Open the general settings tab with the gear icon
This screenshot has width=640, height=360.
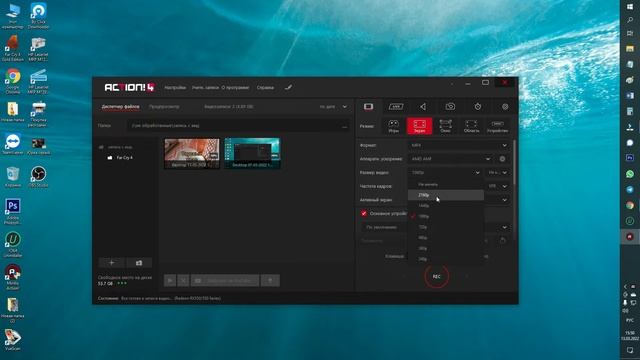[x=505, y=107]
